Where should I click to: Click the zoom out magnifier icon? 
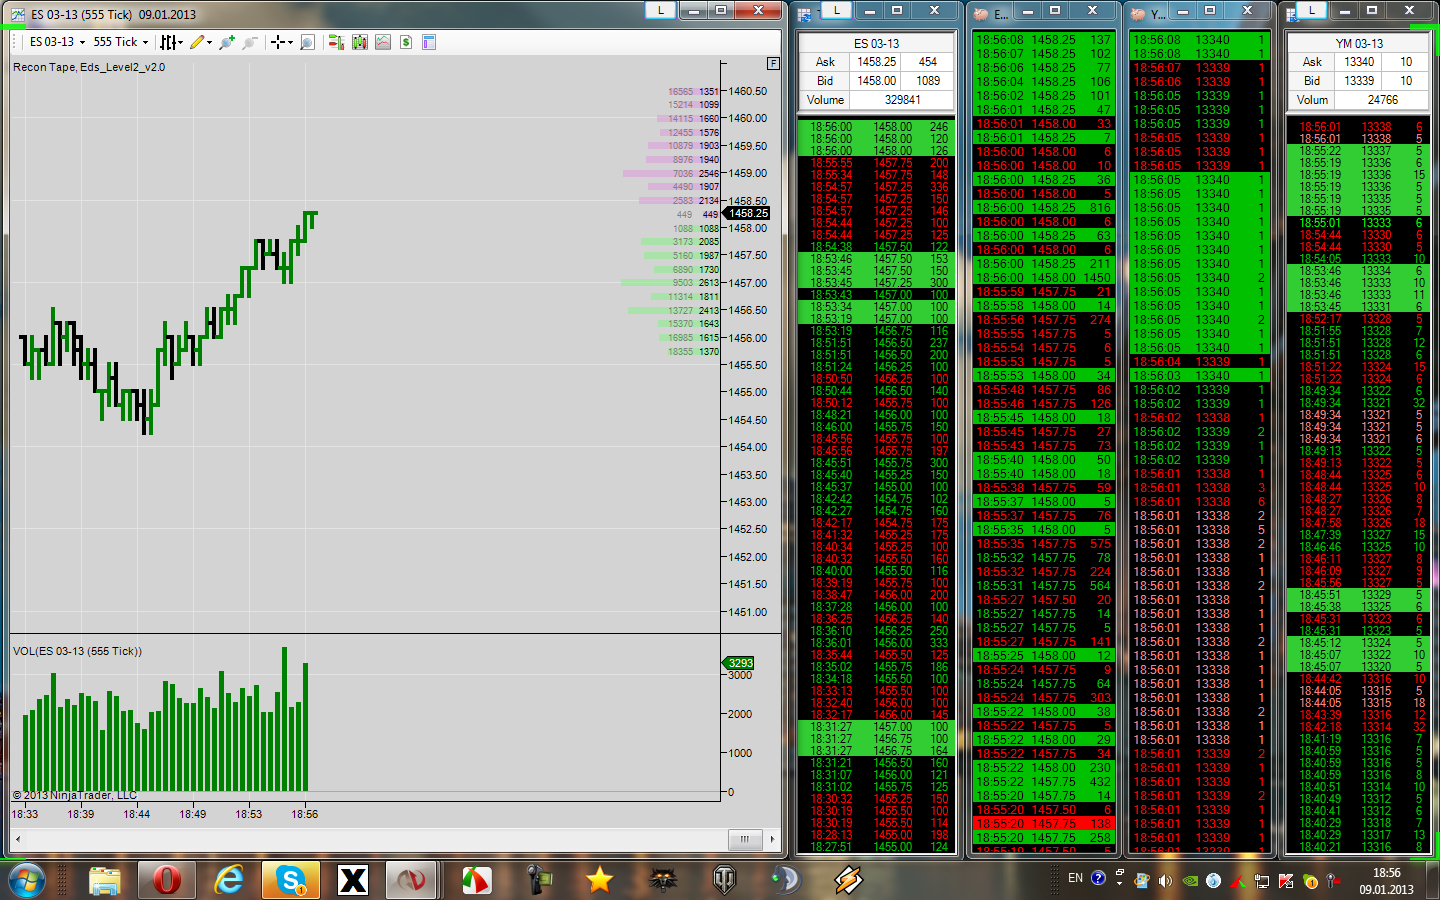250,42
